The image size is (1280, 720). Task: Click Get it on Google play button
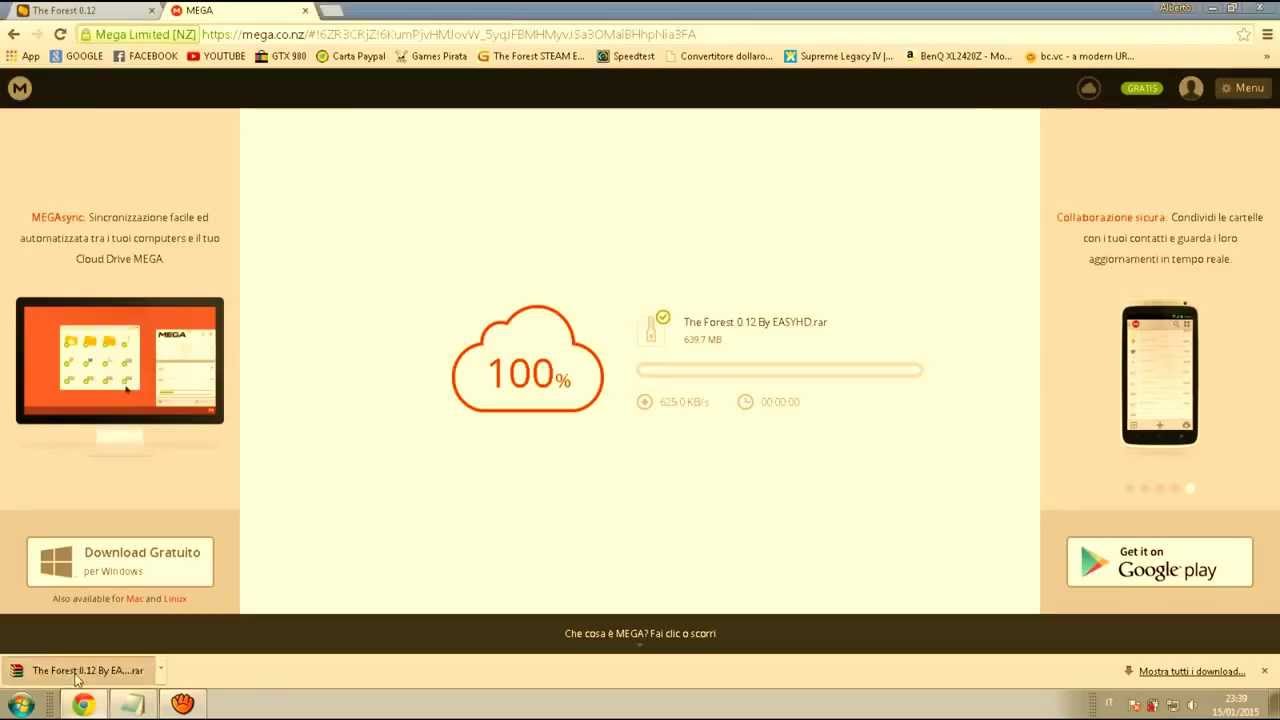(1159, 561)
